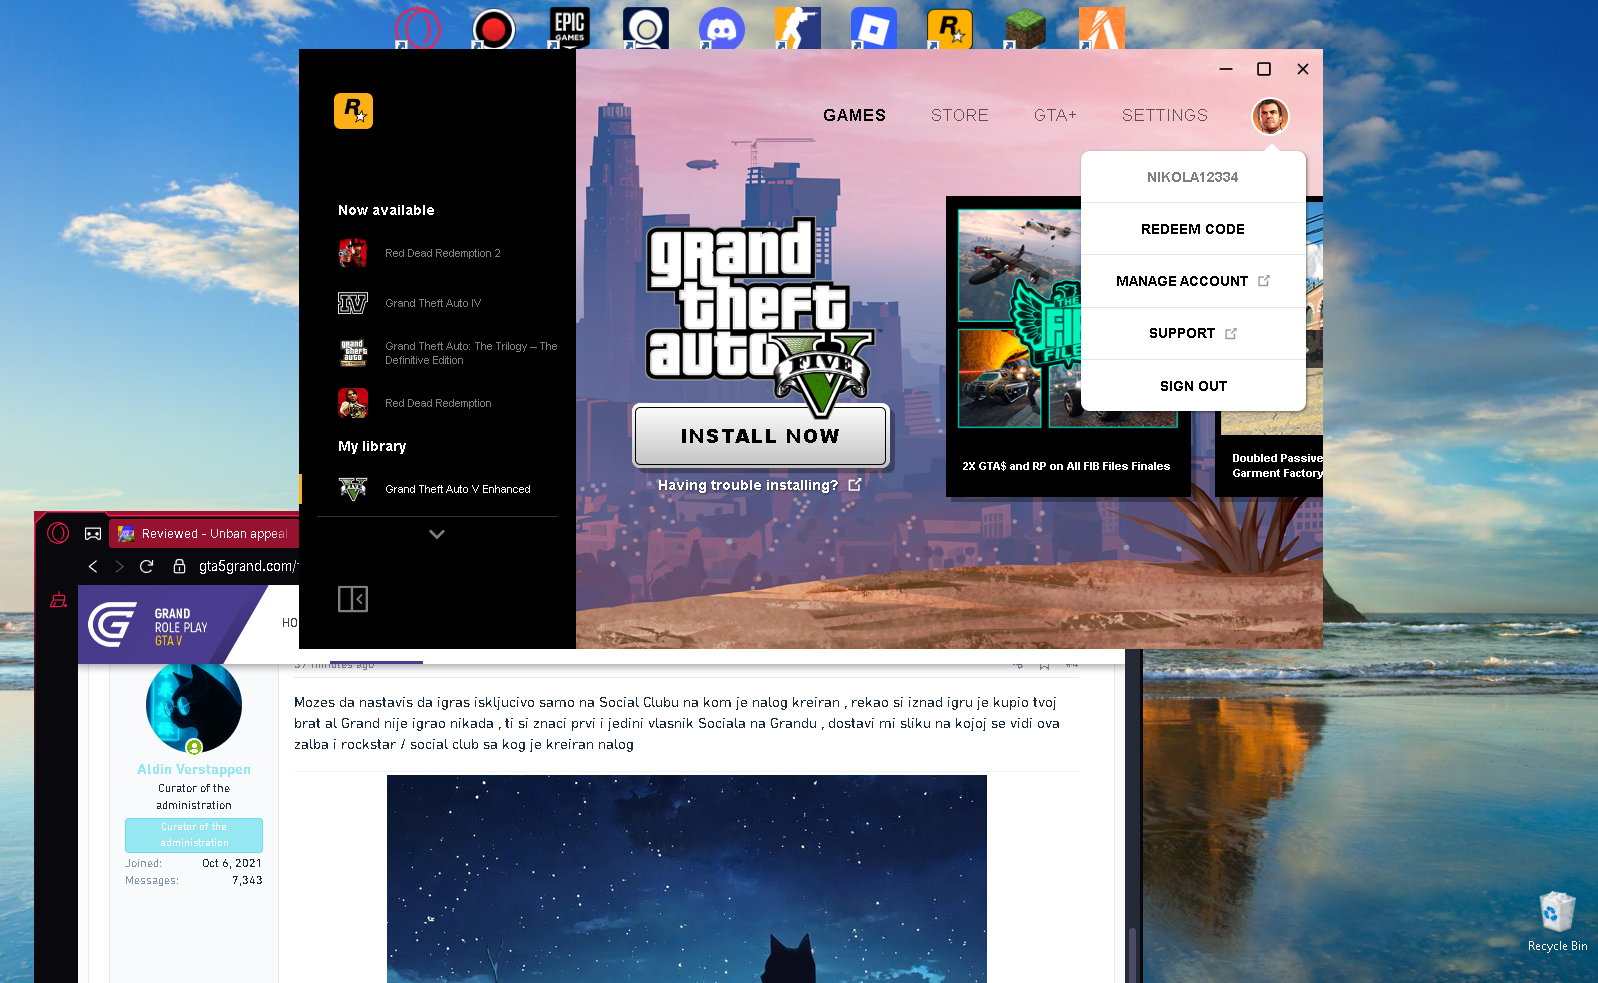Choose REDEEM CODE from profile menu
Screen dimensions: 1598x983
point(1193,229)
